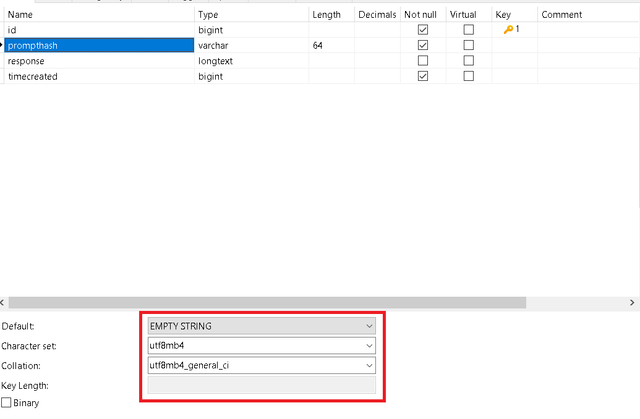640x419 pixels.
Task: Click the Not null column header
Action: 423,15
